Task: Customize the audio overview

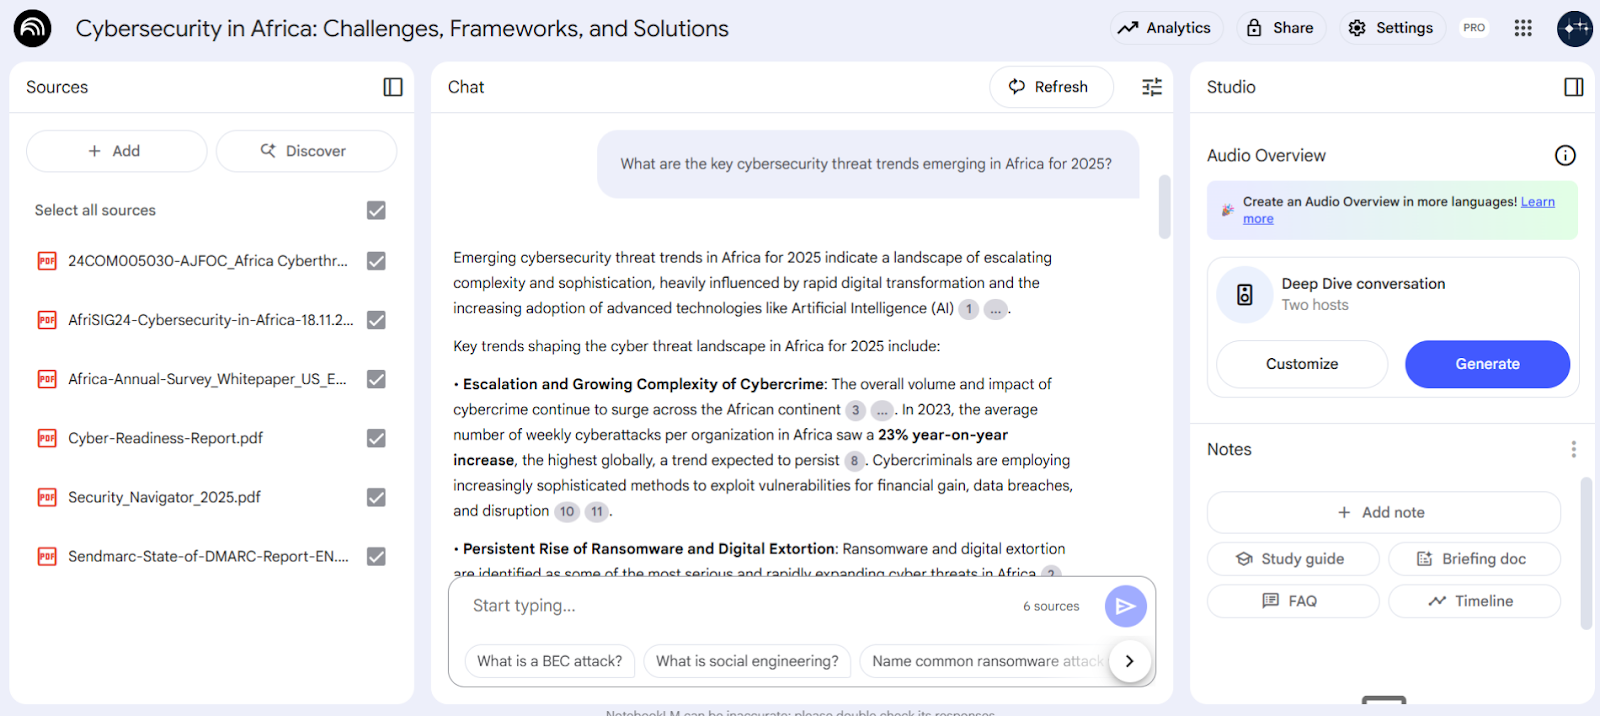Action: pos(1302,364)
